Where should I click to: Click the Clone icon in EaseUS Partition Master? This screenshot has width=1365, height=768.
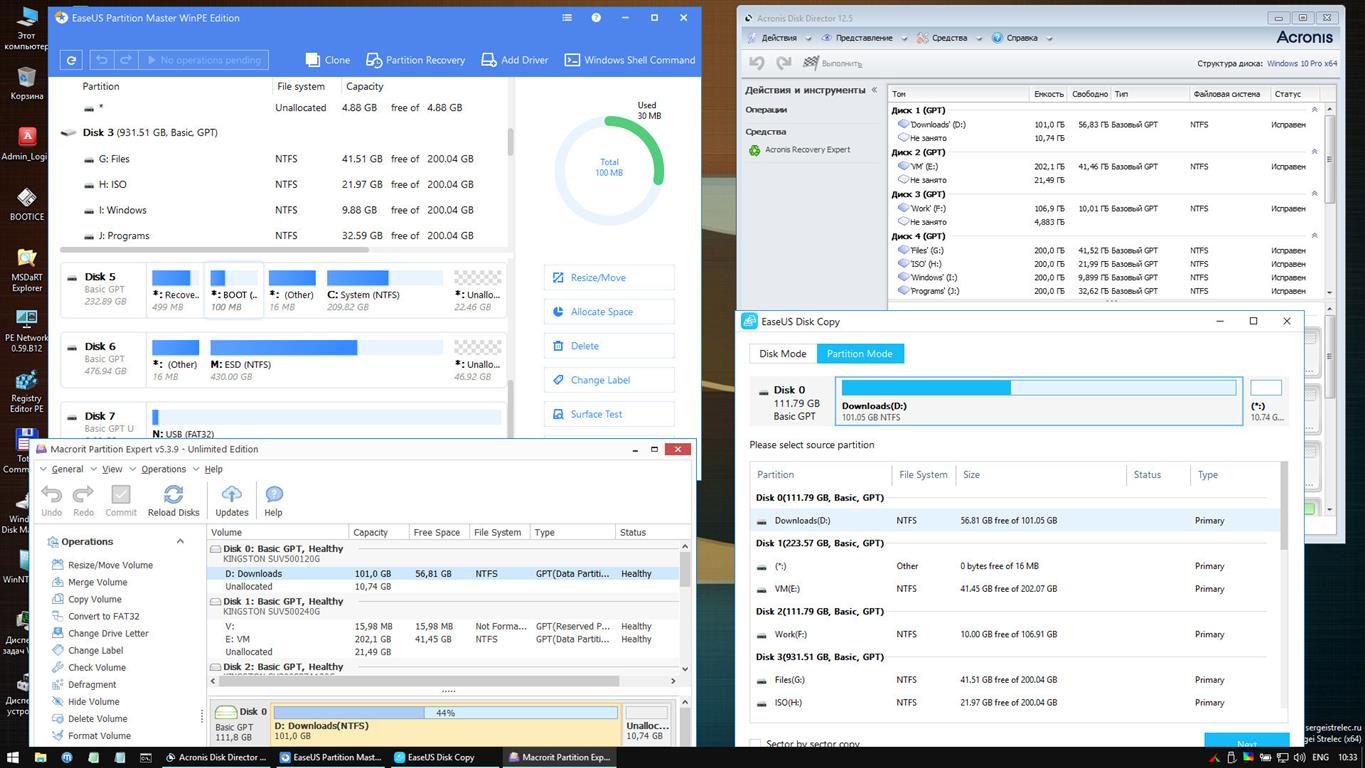326,60
